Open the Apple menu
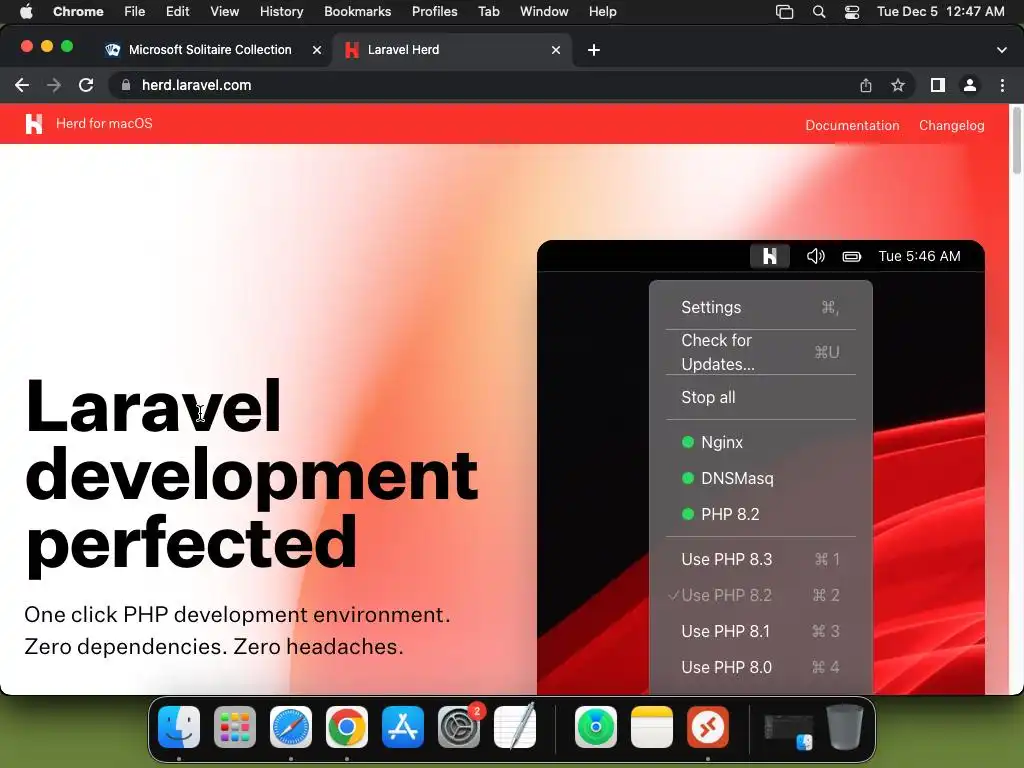 [25, 11]
